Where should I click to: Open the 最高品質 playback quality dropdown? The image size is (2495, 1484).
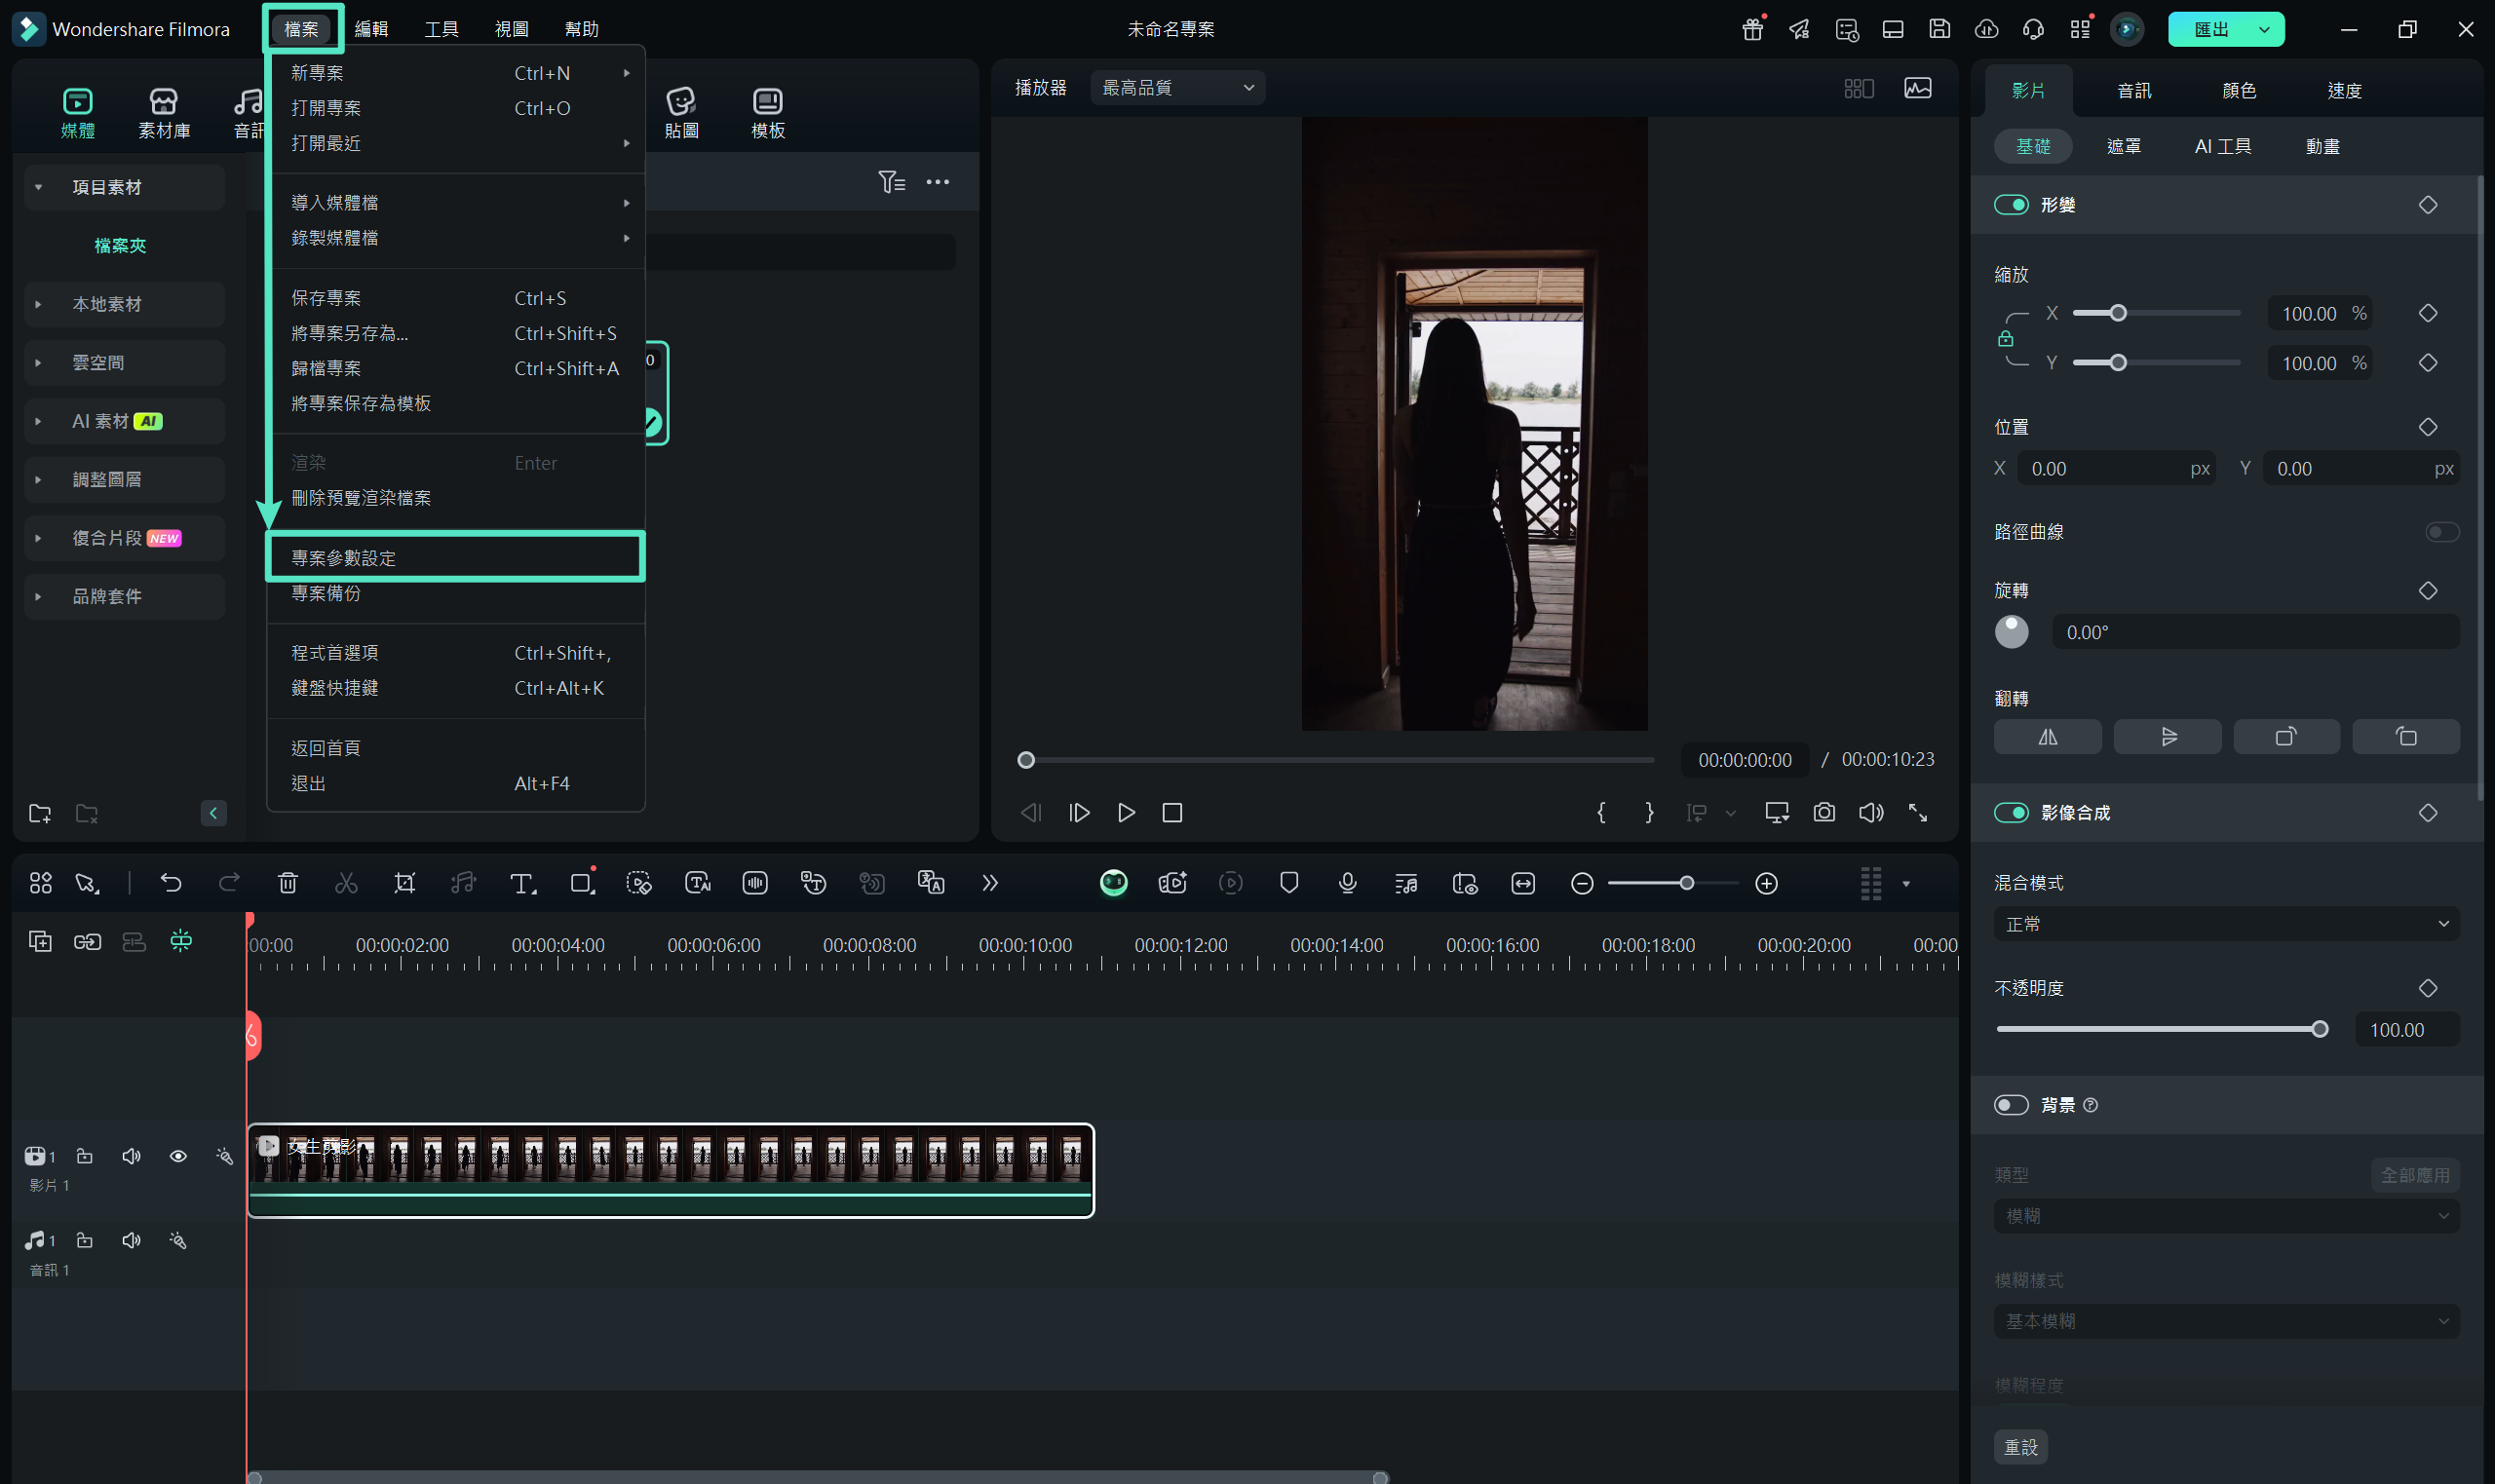coord(1178,88)
